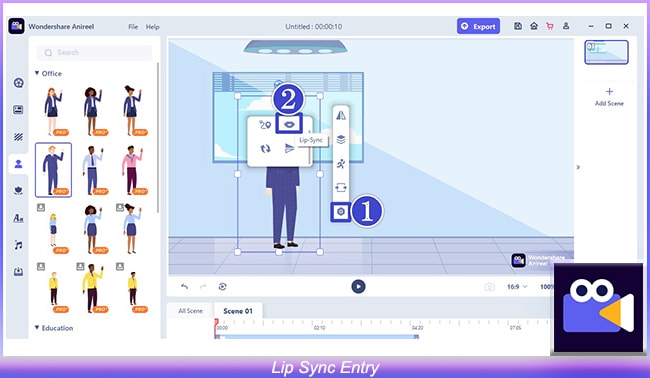Open the shopping cart icon

550,26
